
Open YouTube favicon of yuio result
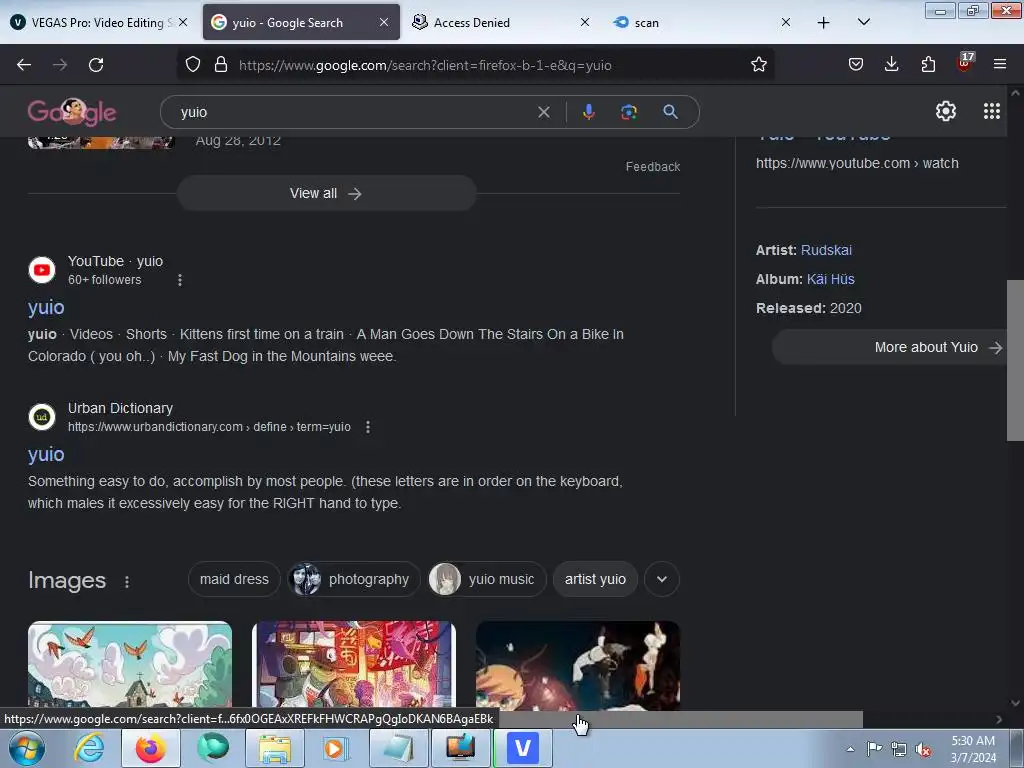(x=42, y=270)
